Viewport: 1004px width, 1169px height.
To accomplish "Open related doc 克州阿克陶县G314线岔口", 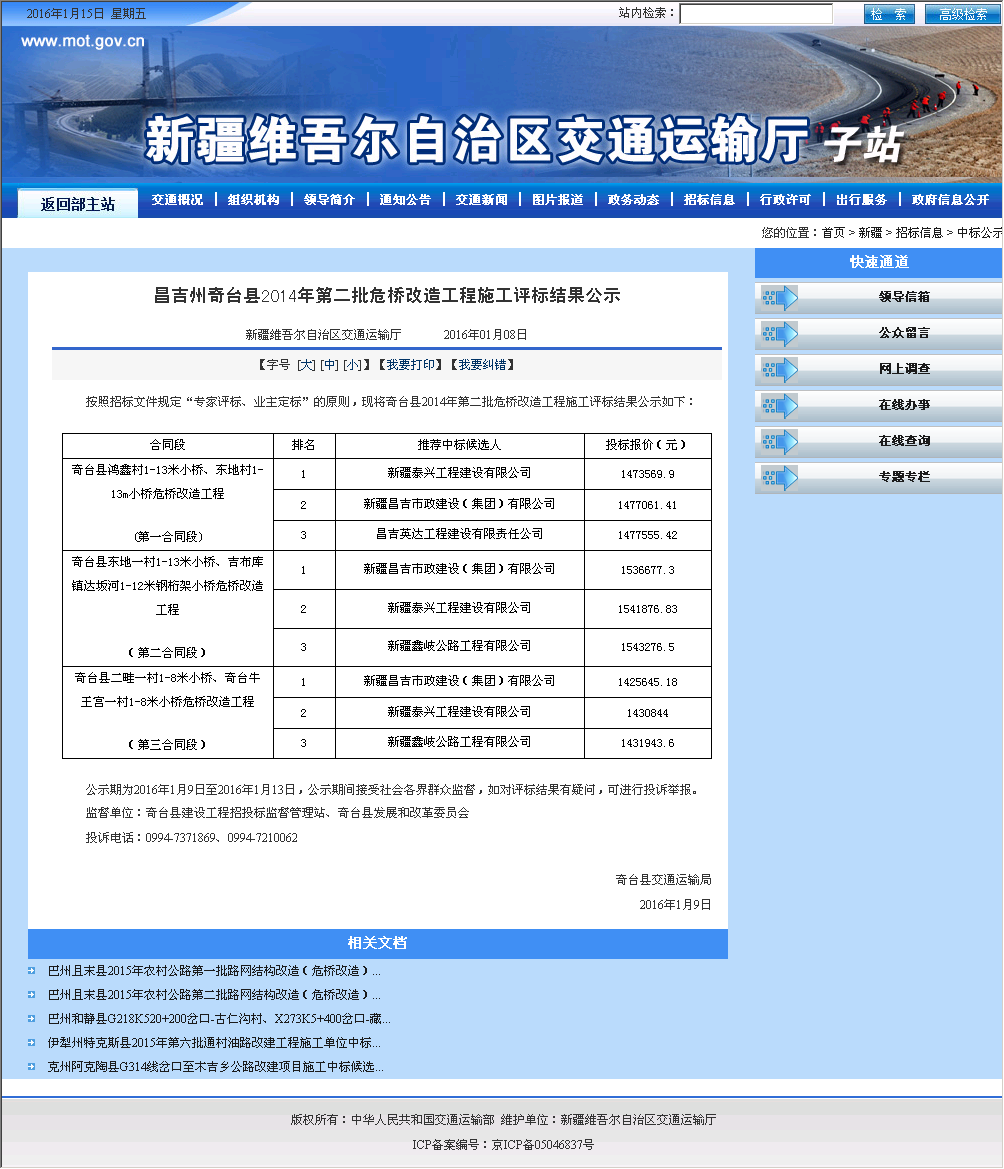I will coord(215,1067).
